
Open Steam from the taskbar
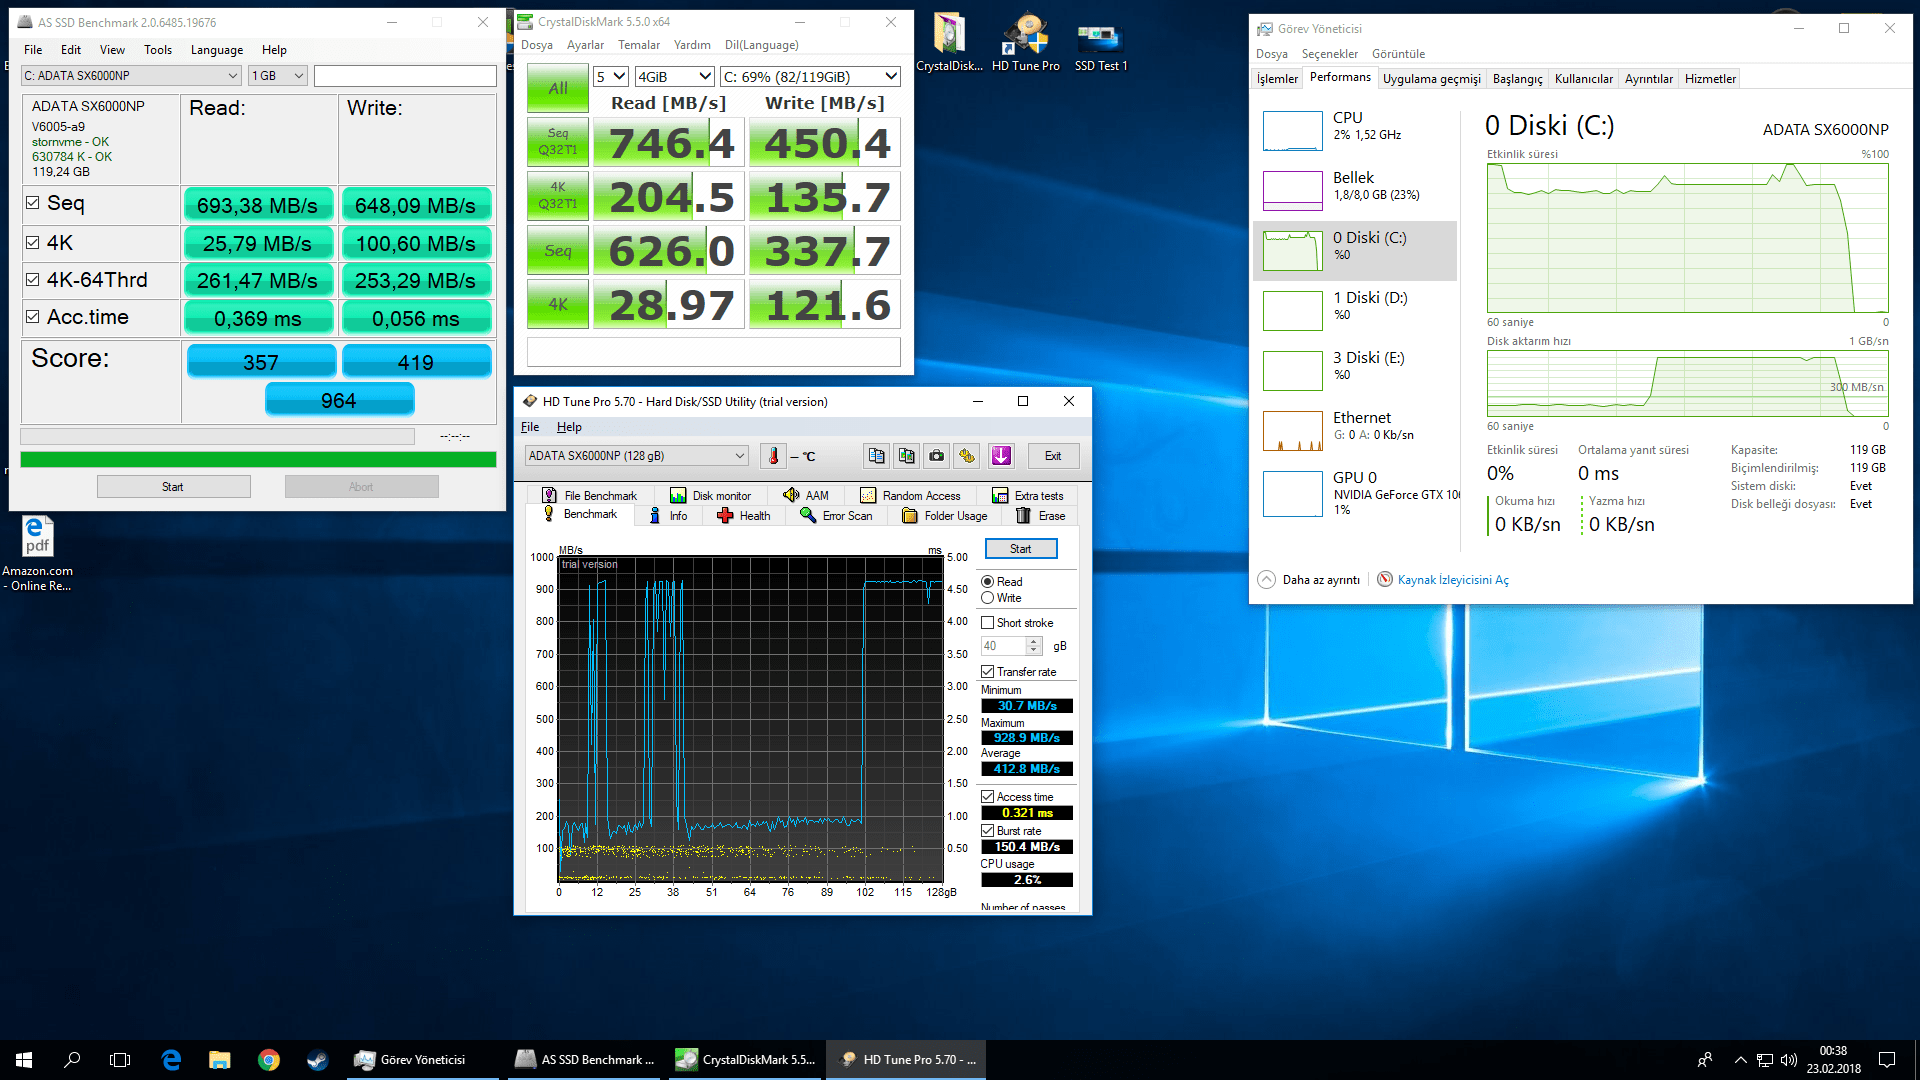[317, 1060]
